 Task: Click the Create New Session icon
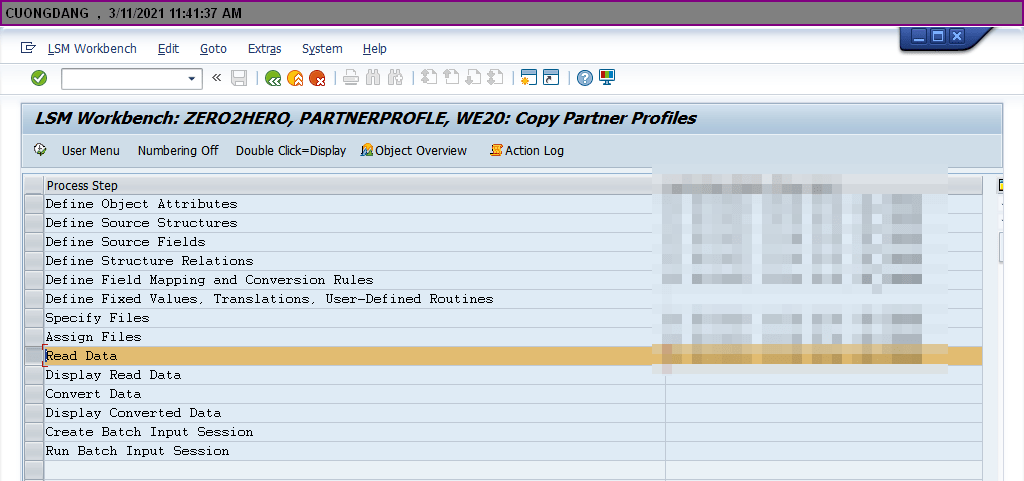pyautogui.click(x=529, y=78)
